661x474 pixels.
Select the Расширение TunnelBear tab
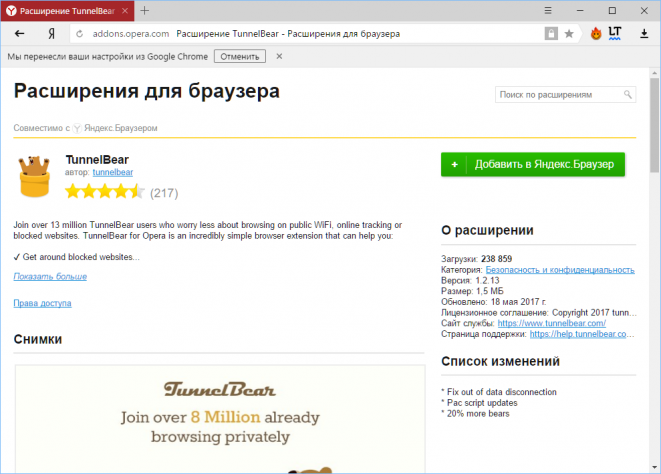coord(67,11)
